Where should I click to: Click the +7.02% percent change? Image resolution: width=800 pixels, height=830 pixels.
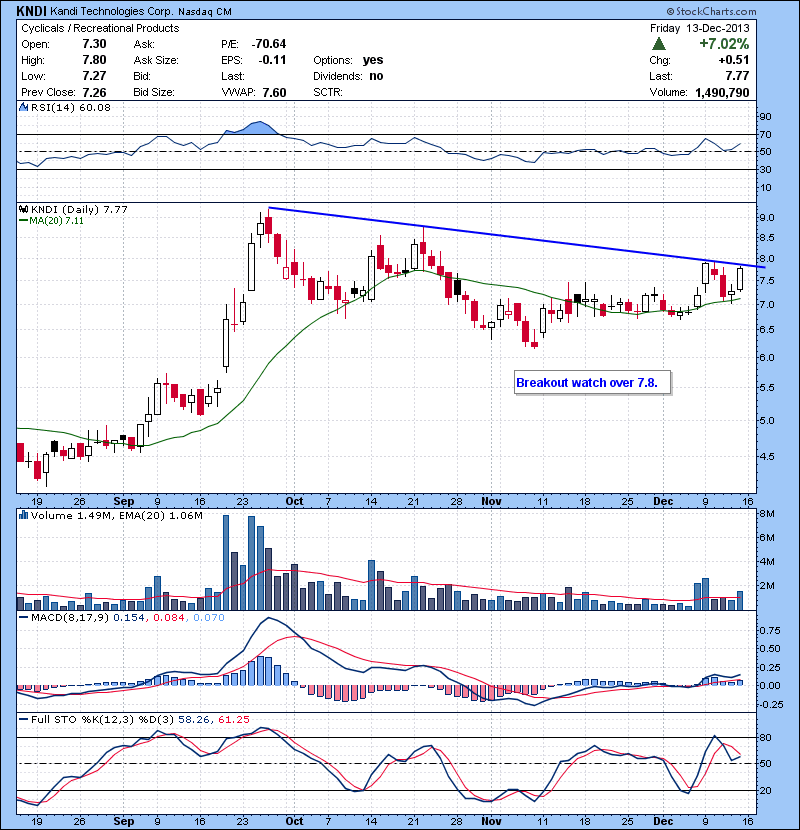pyautogui.click(x=724, y=43)
